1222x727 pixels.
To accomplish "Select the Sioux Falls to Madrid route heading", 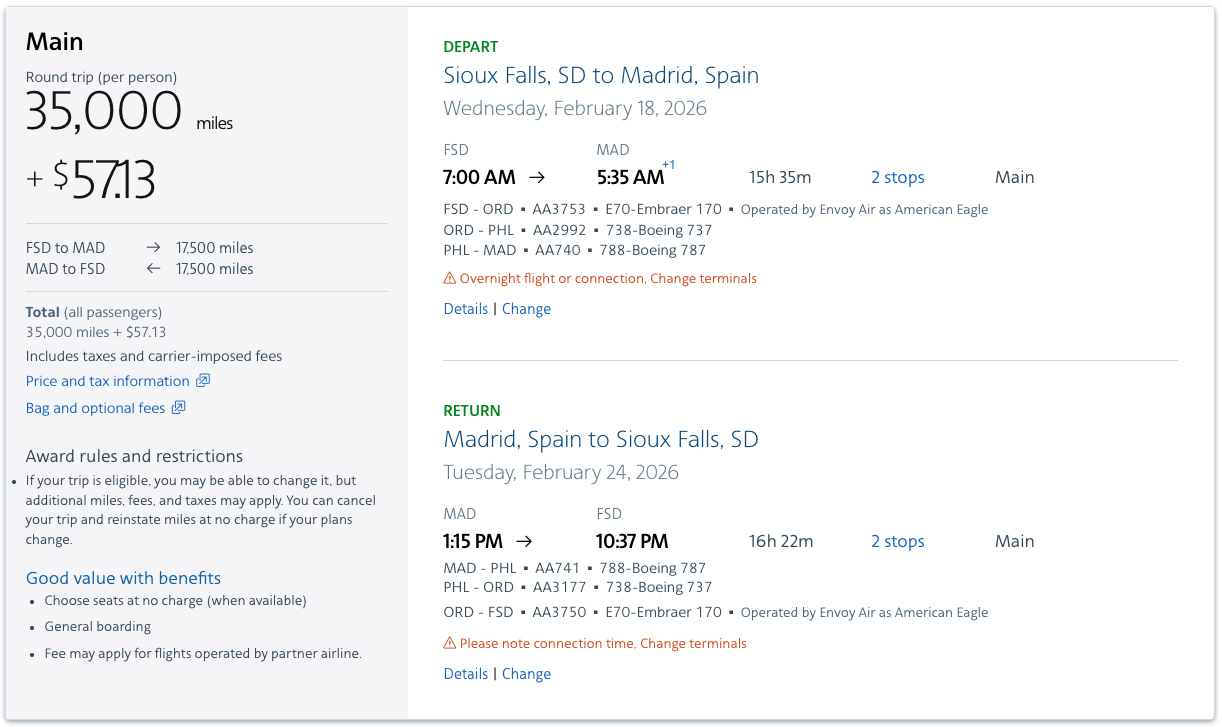I will (601, 74).
